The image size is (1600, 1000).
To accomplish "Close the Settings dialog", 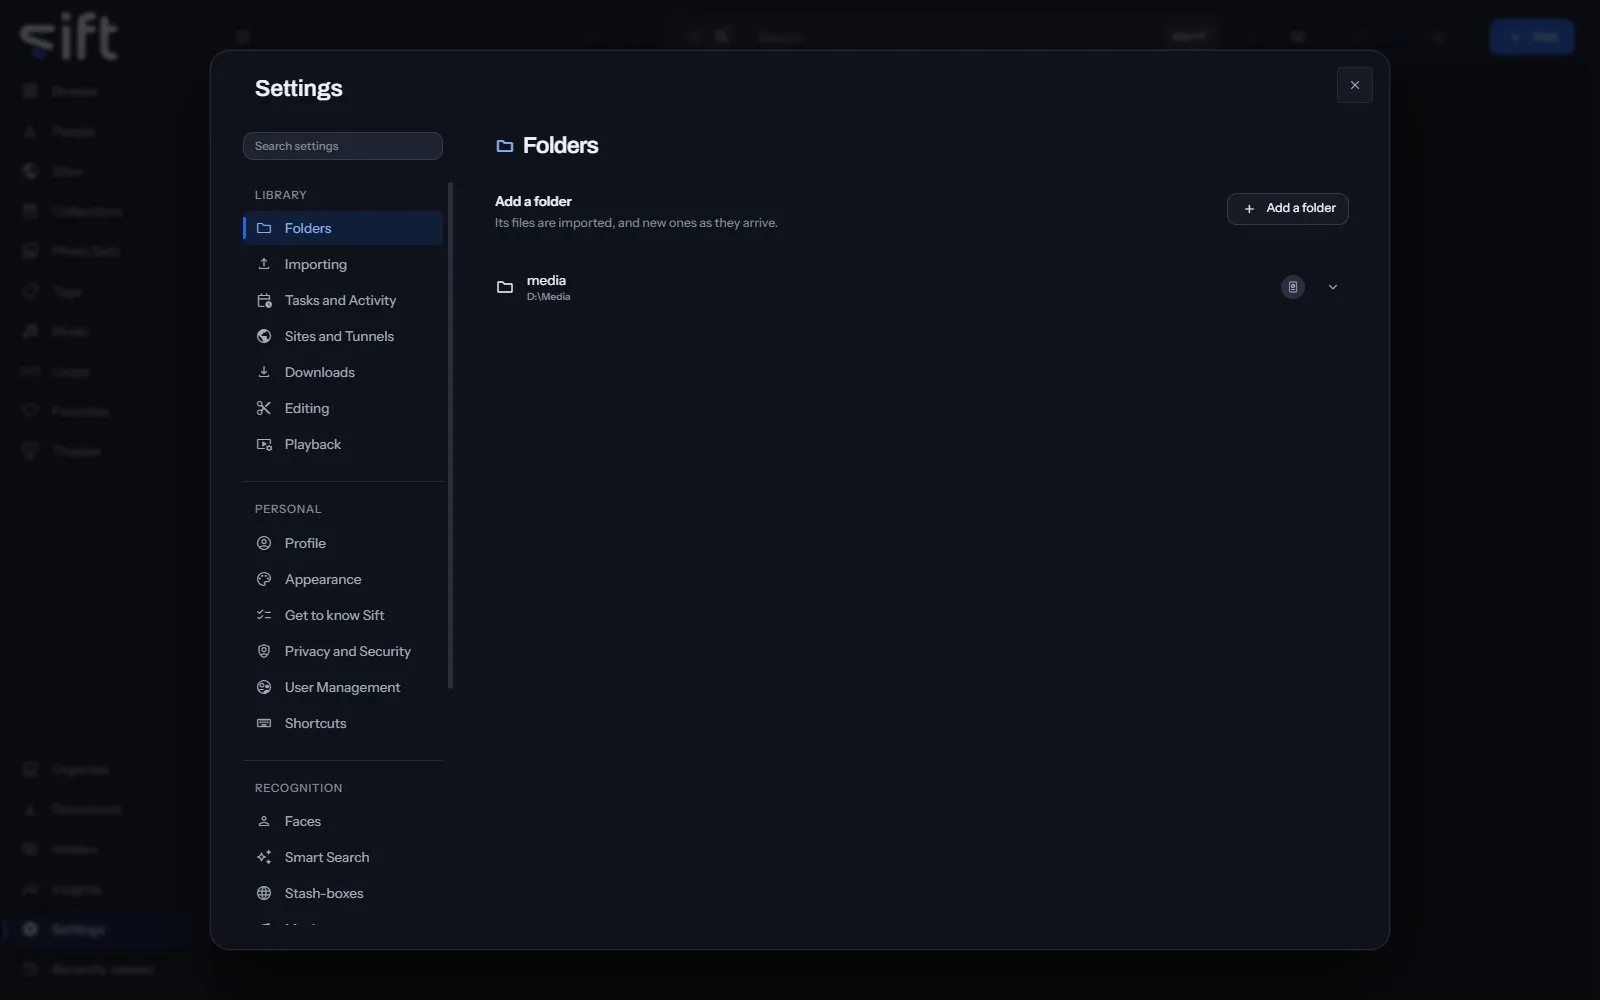I will pos(1355,85).
